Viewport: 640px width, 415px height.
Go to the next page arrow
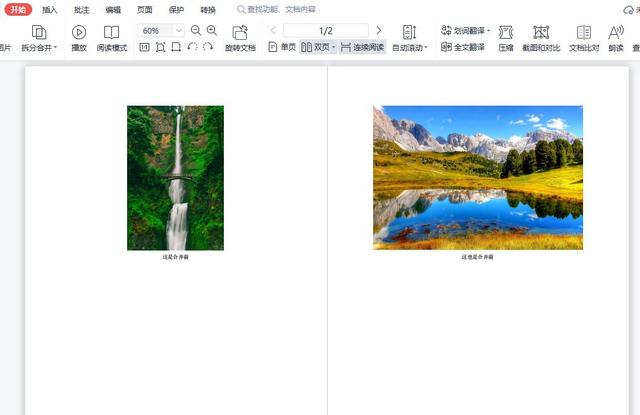click(x=379, y=30)
